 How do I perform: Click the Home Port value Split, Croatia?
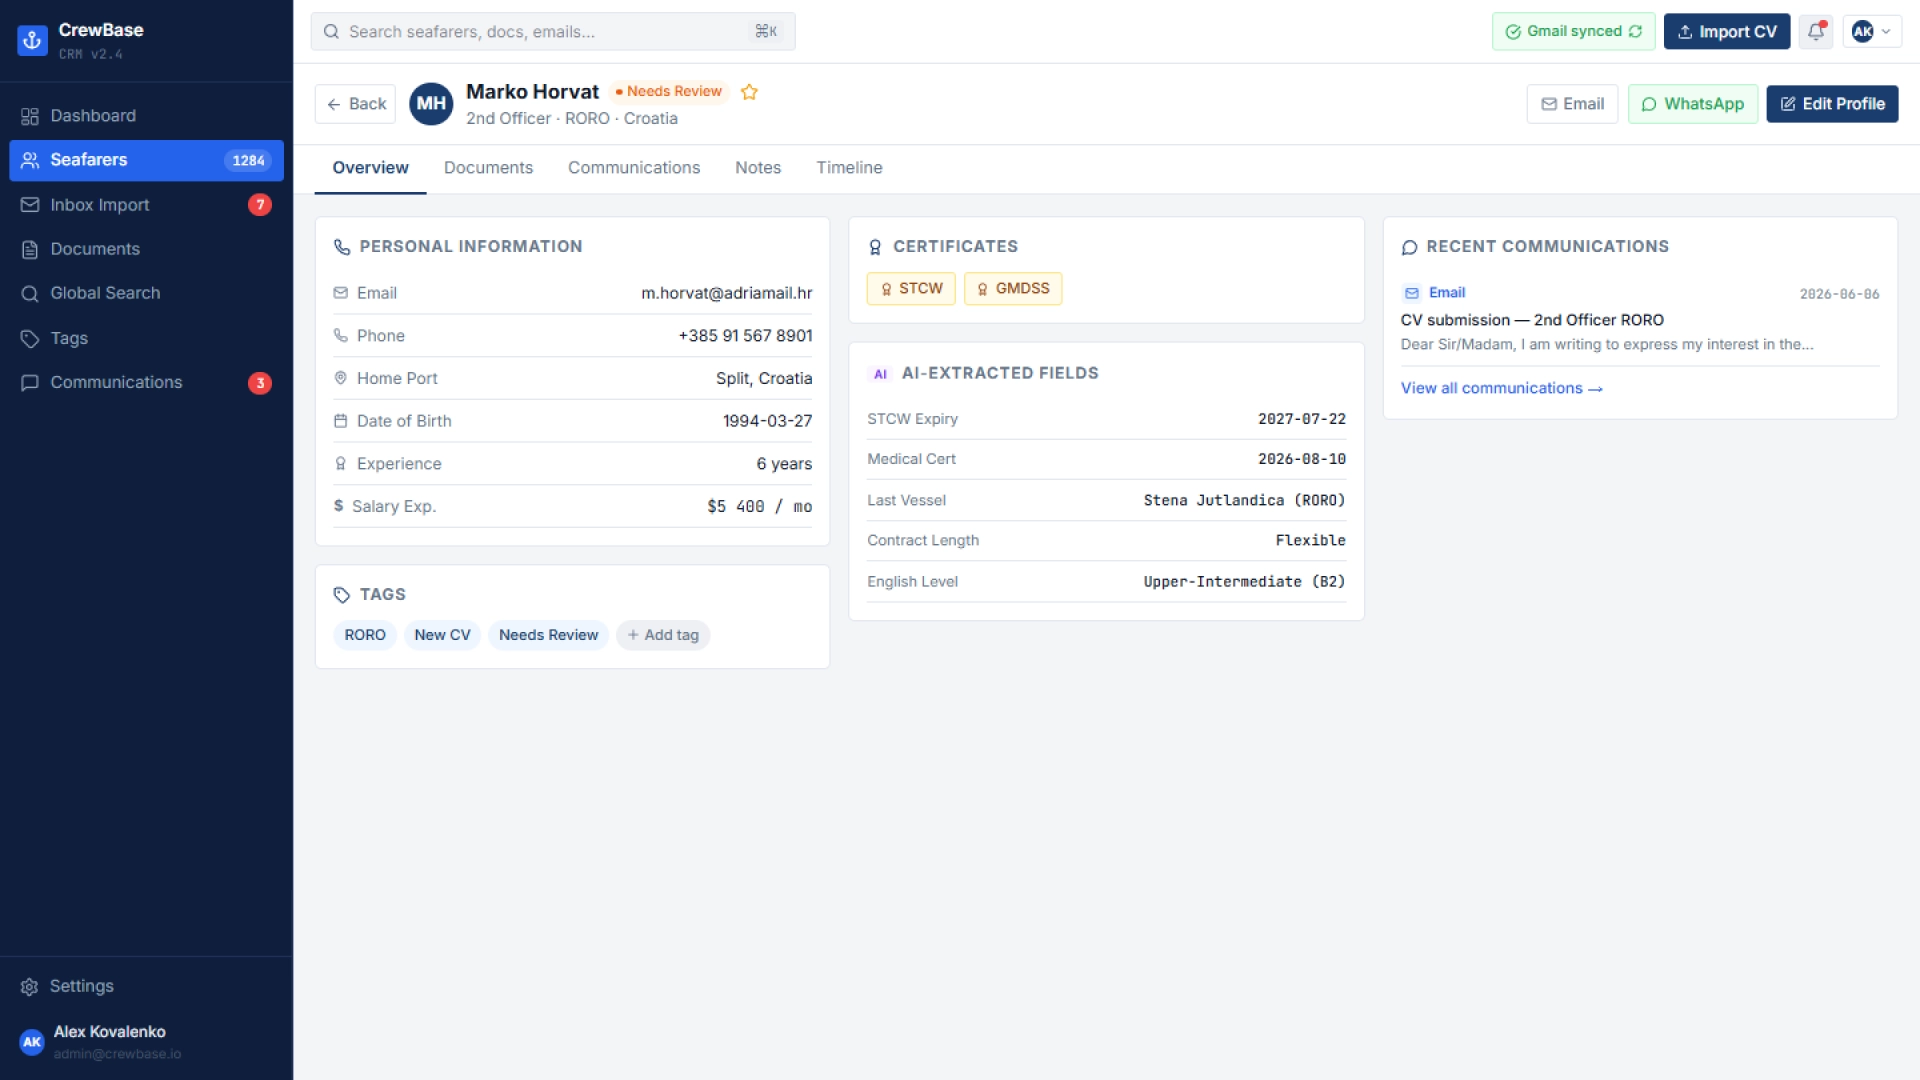click(764, 378)
